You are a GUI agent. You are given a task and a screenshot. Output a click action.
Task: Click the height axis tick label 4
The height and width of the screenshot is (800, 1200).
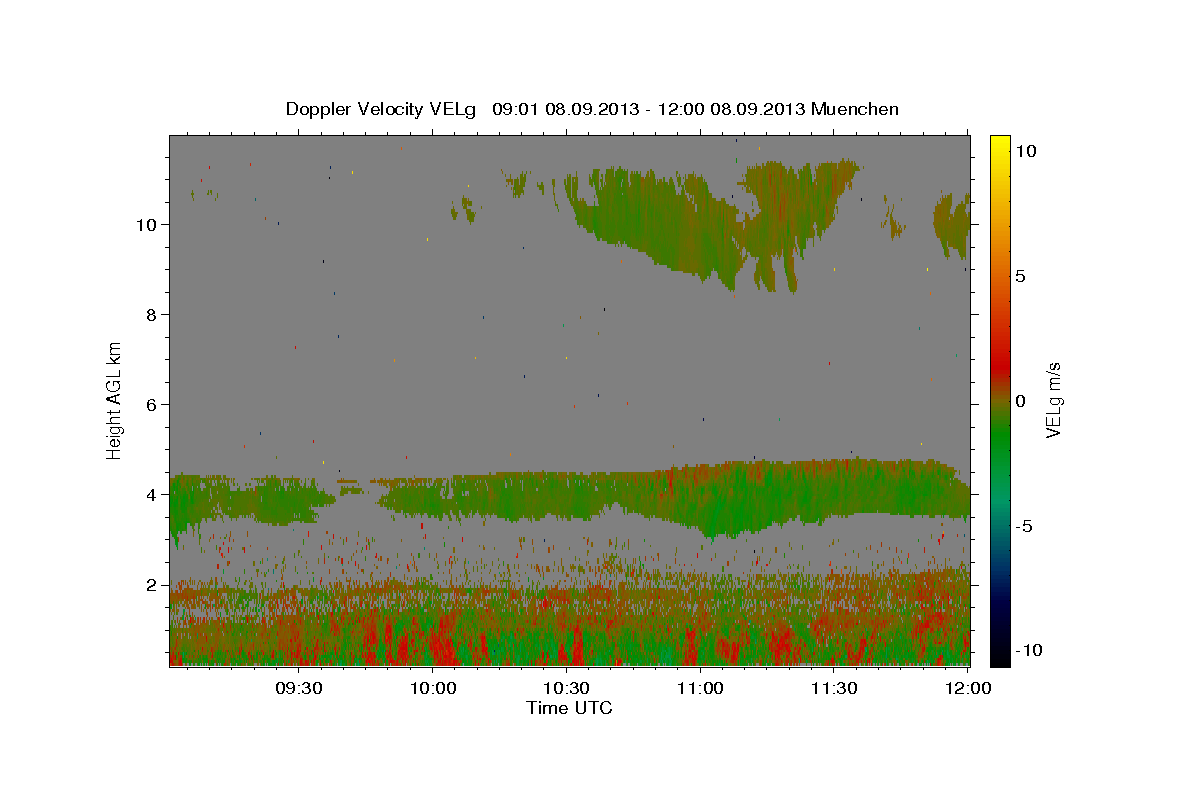coord(152,495)
